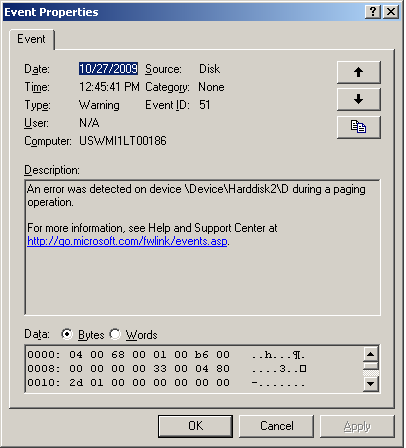This screenshot has width=406, height=448.
Task: Click the Disk source value
Action: point(210,69)
